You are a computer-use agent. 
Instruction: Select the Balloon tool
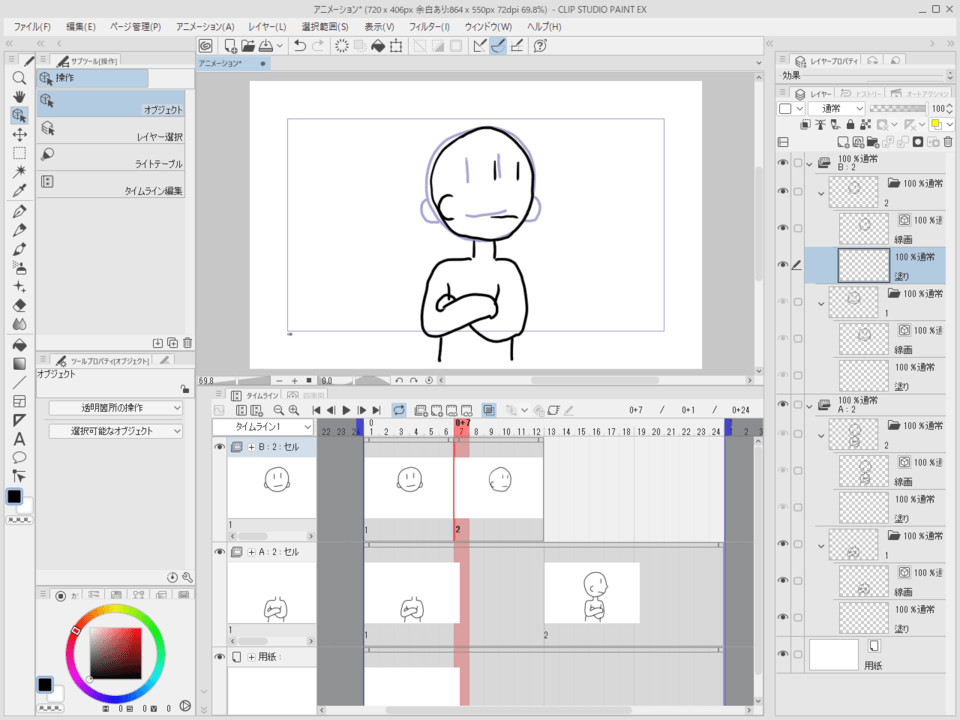[x=20, y=457]
